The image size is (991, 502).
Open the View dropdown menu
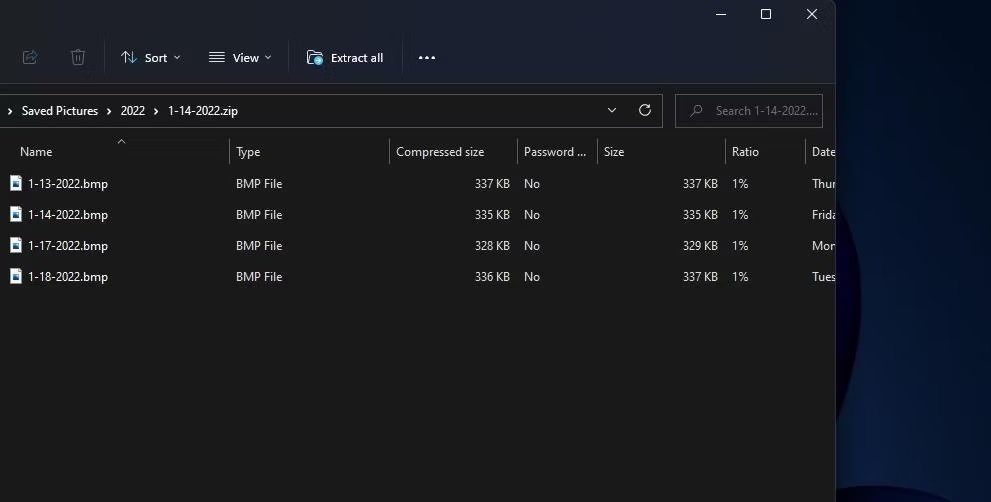pos(240,58)
